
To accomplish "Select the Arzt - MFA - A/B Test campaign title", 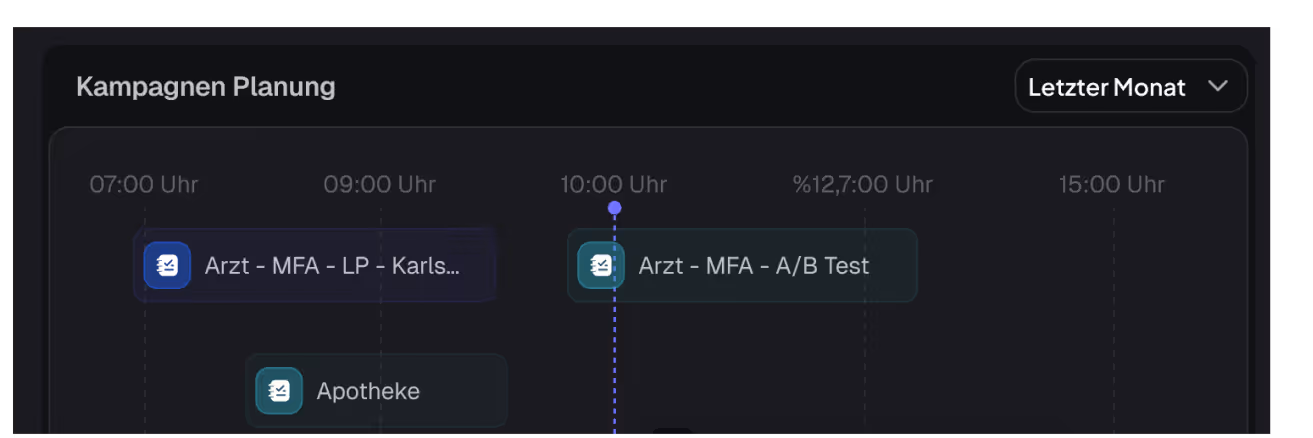I will click(x=754, y=266).
